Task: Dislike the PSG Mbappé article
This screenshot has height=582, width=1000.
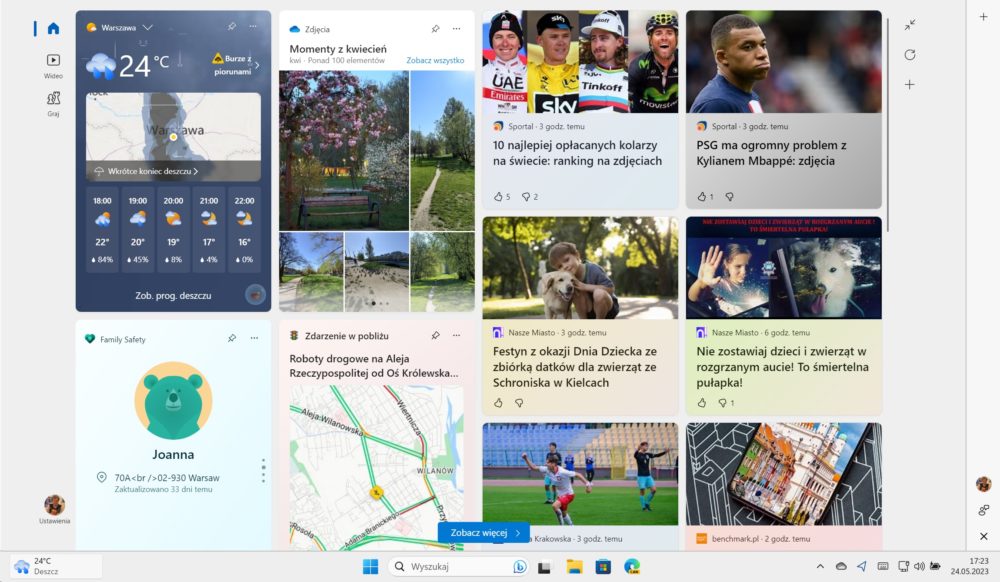Action: click(730, 196)
